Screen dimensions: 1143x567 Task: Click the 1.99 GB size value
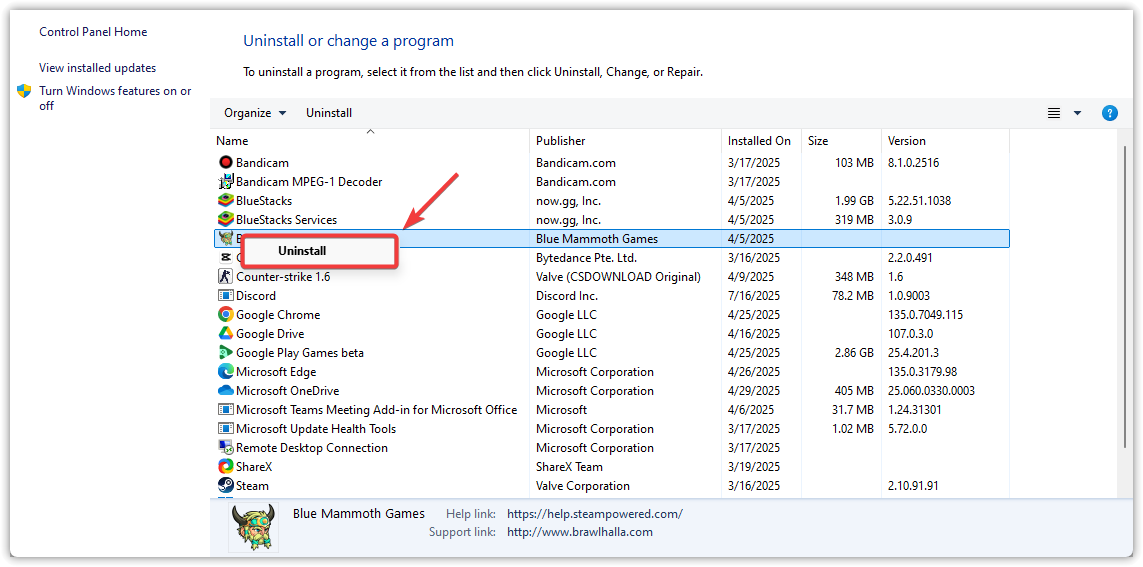(x=854, y=200)
